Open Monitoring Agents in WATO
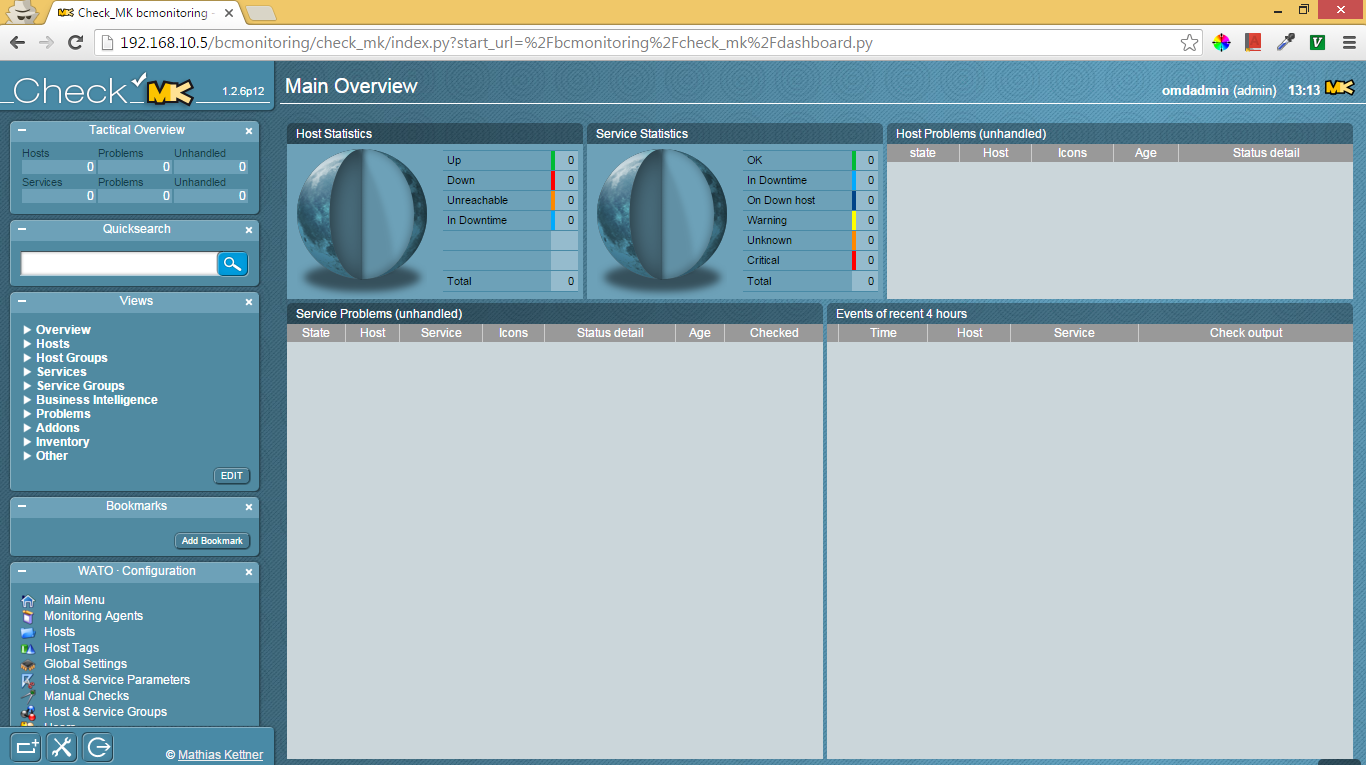Screen dimensions: 1366x765 pyautogui.click(x=93, y=616)
